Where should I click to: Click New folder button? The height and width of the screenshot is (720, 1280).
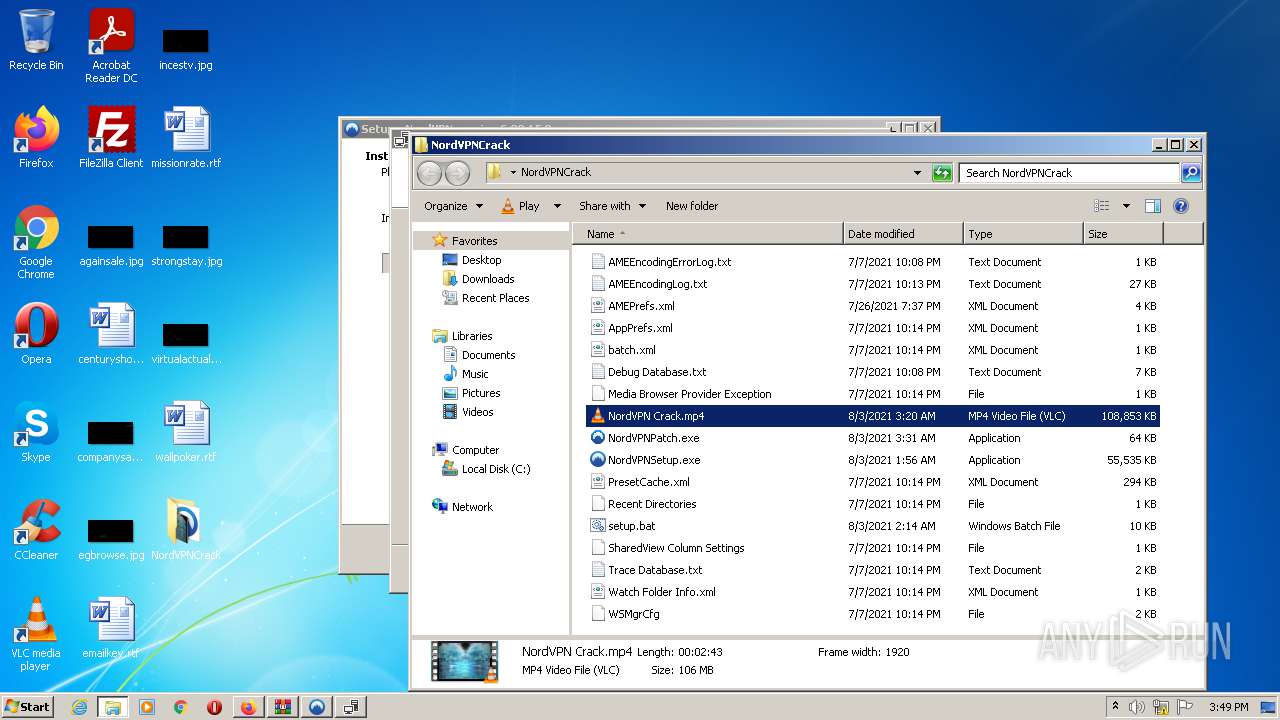tap(692, 206)
